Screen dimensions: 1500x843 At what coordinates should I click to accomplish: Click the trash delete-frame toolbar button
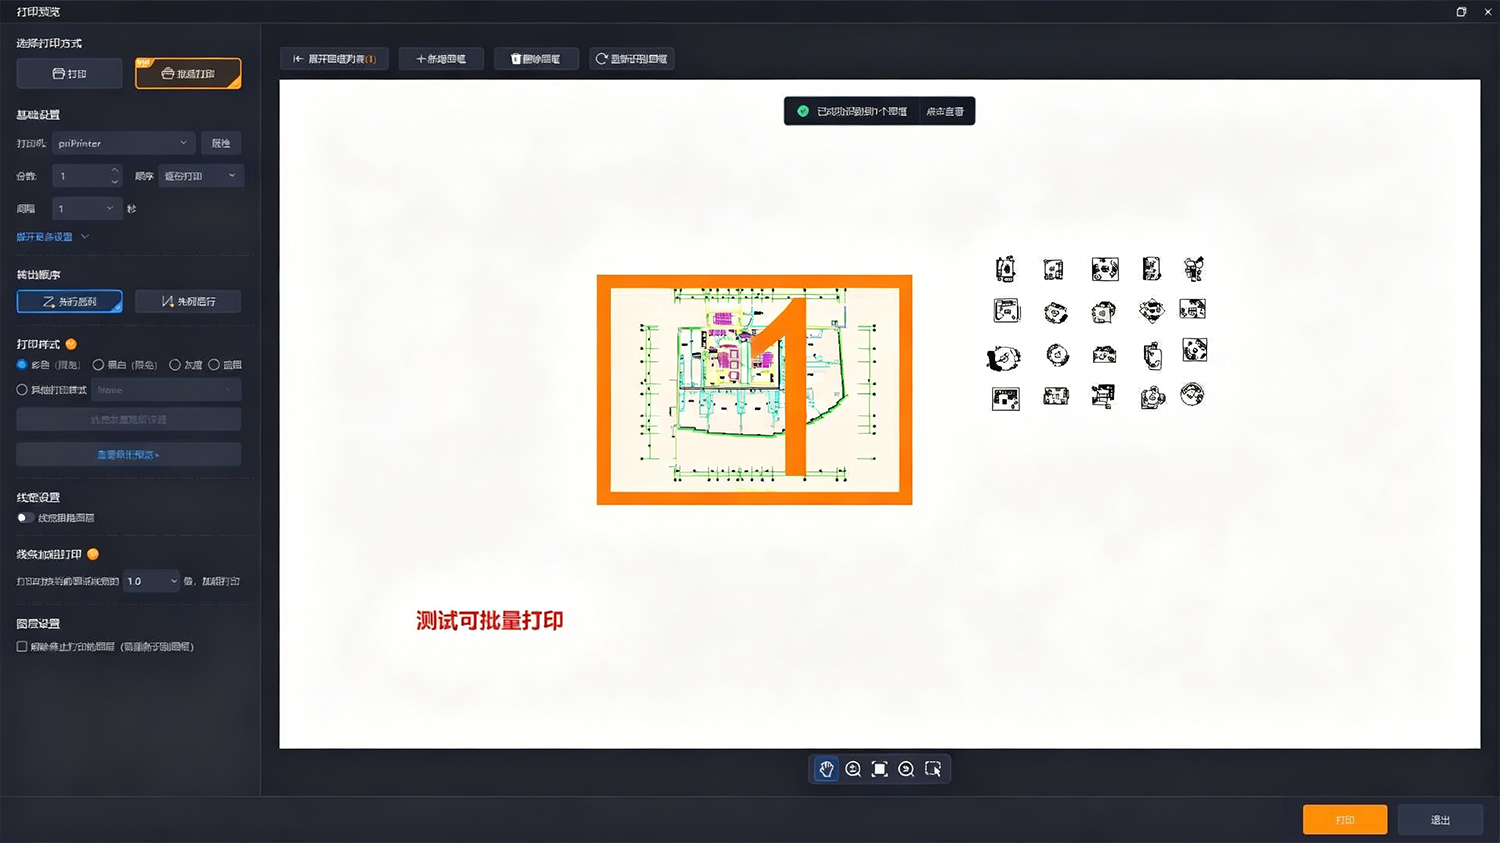535,59
